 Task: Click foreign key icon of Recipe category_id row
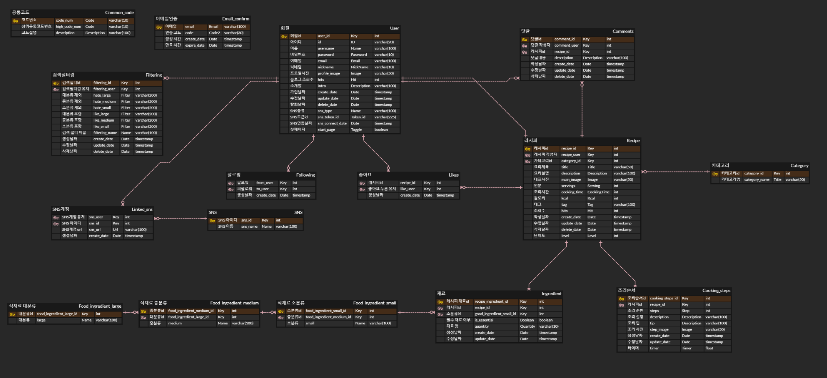pos(527,161)
